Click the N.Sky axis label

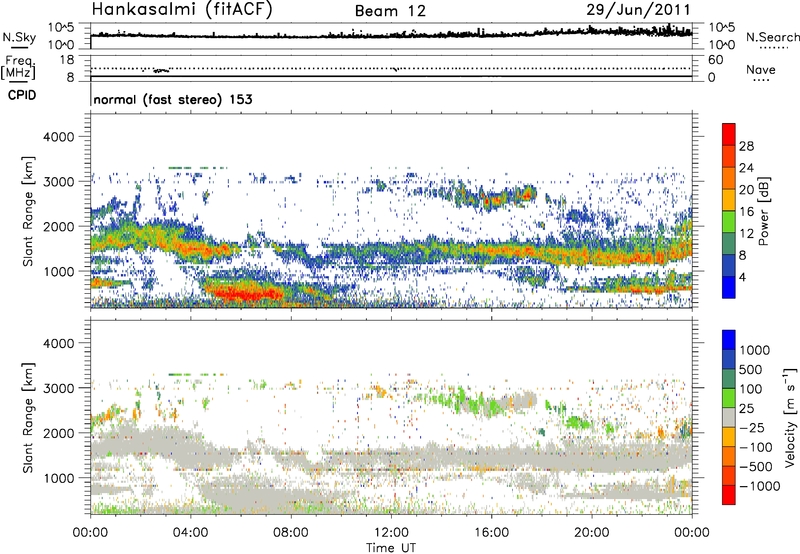pos(19,38)
